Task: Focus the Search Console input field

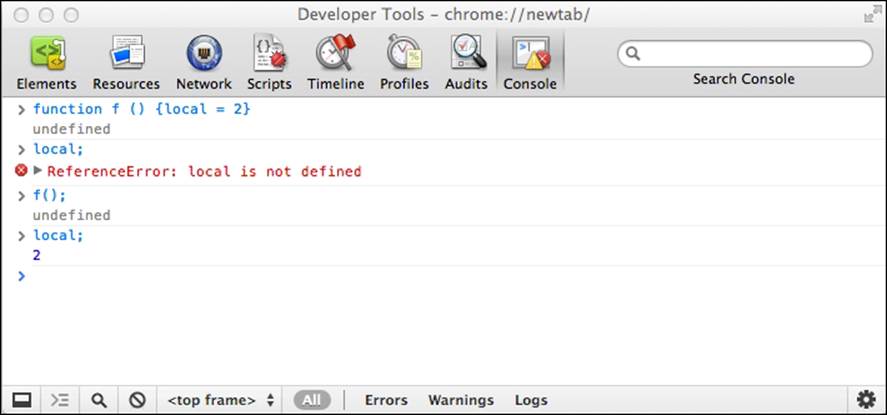Action: tap(745, 54)
